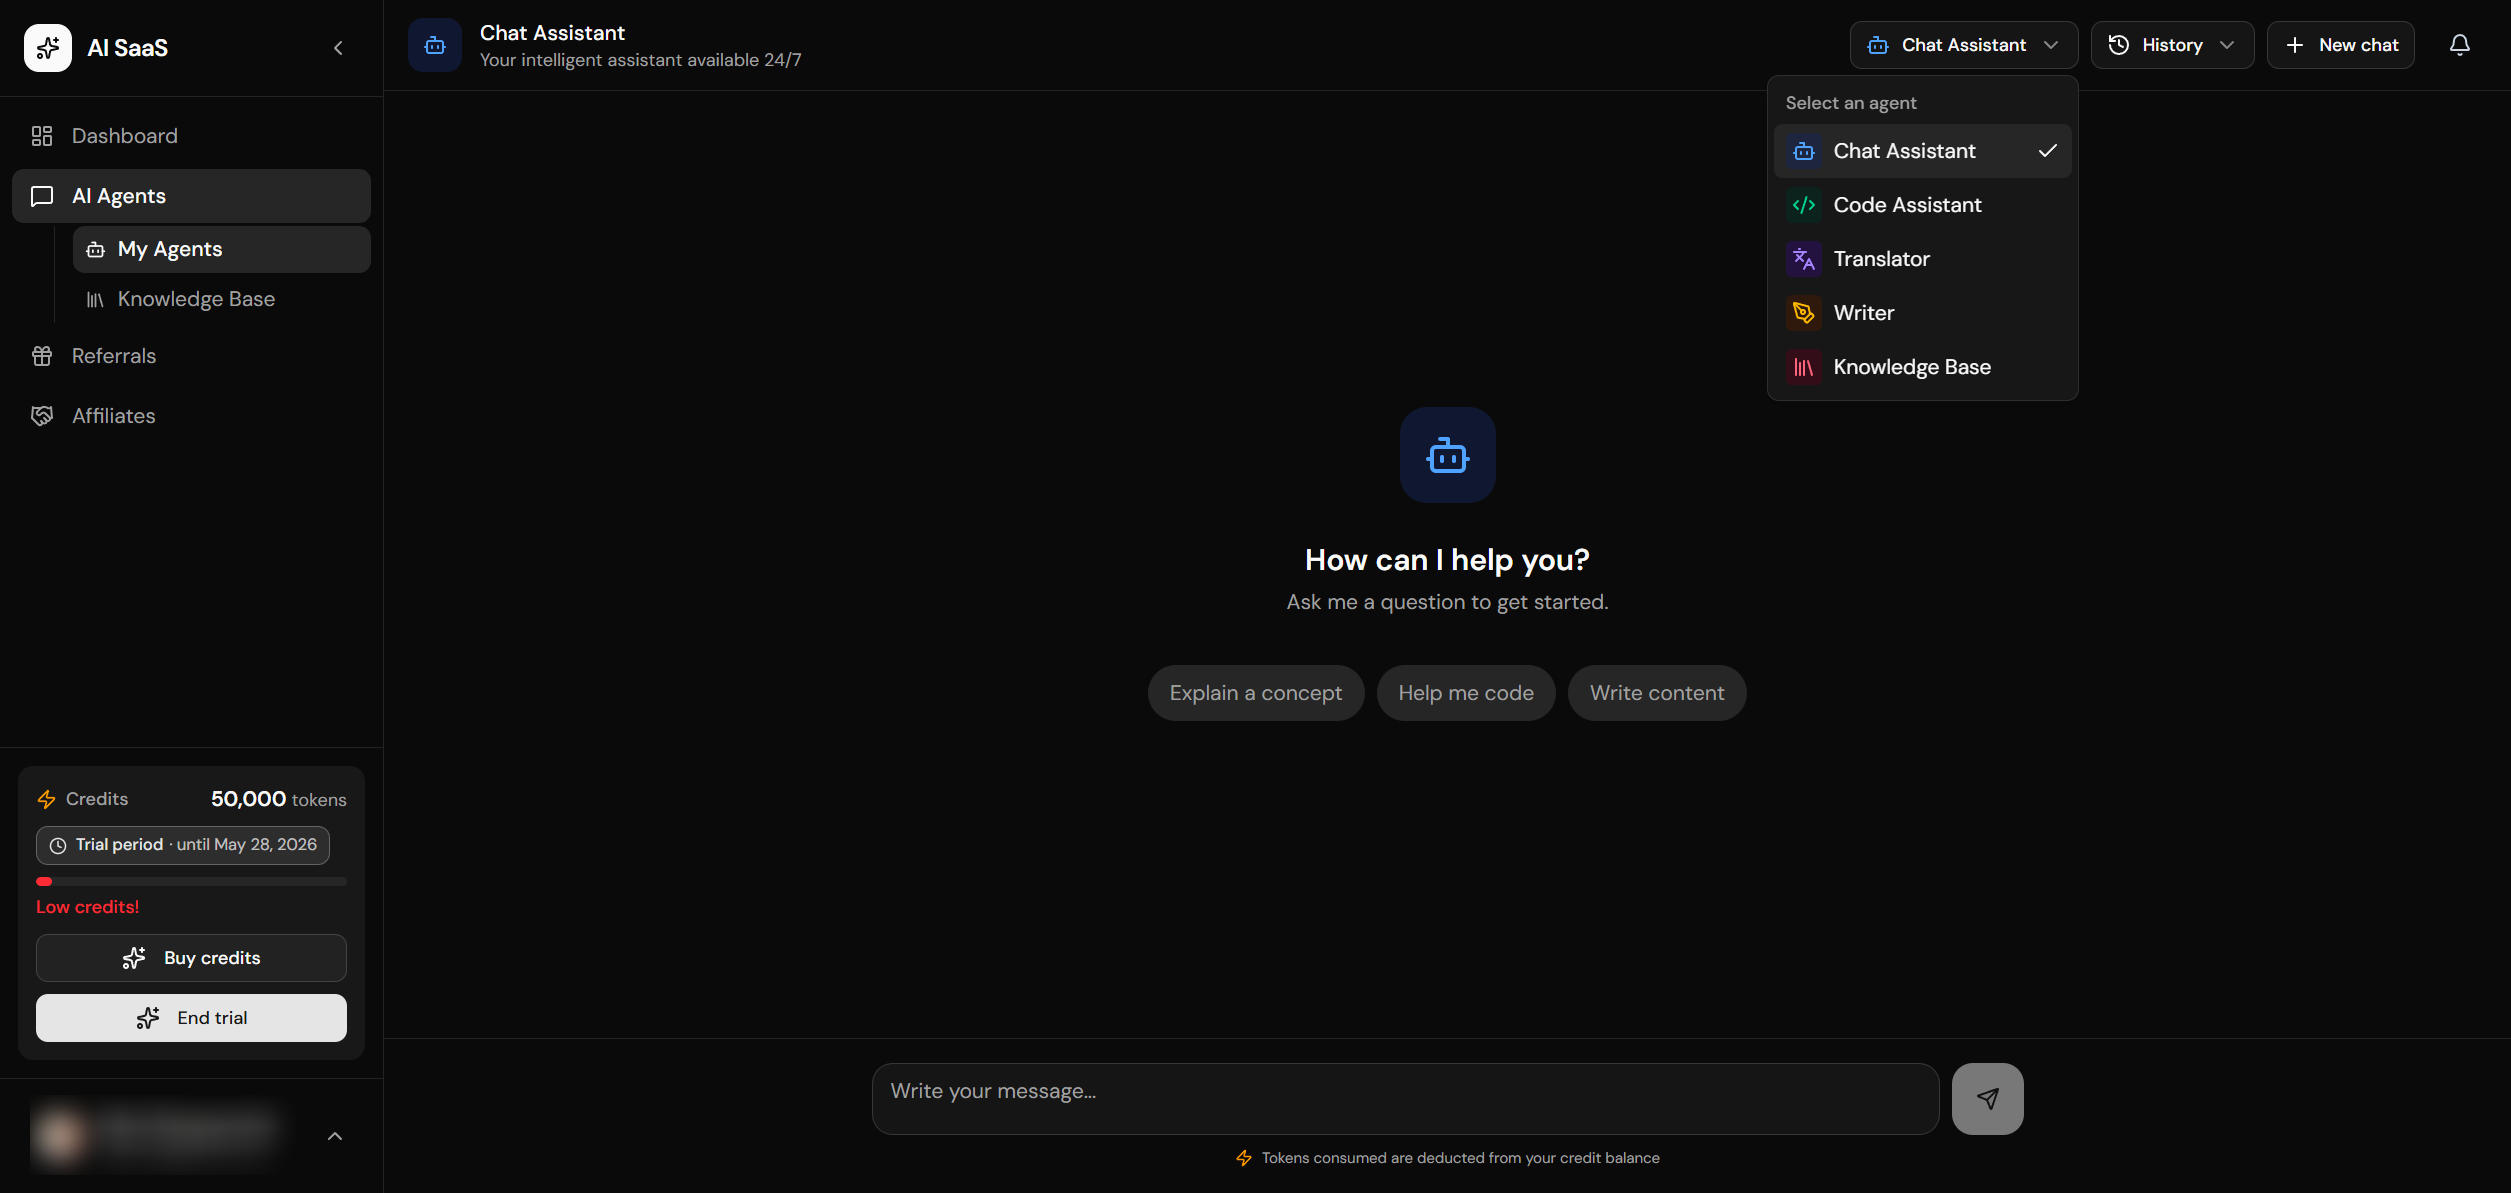The height and width of the screenshot is (1193, 2511).
Task: Click the large center robot icon
Action: coord(1448,455)
